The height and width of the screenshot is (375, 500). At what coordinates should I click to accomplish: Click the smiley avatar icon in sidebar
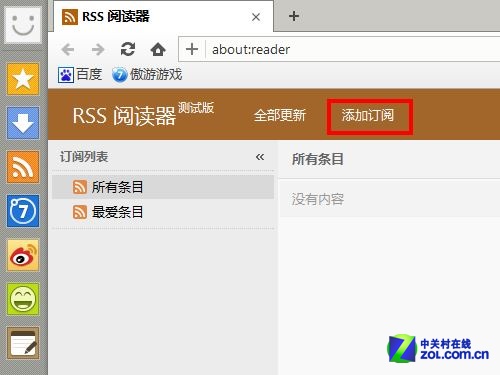coord(23,25)
